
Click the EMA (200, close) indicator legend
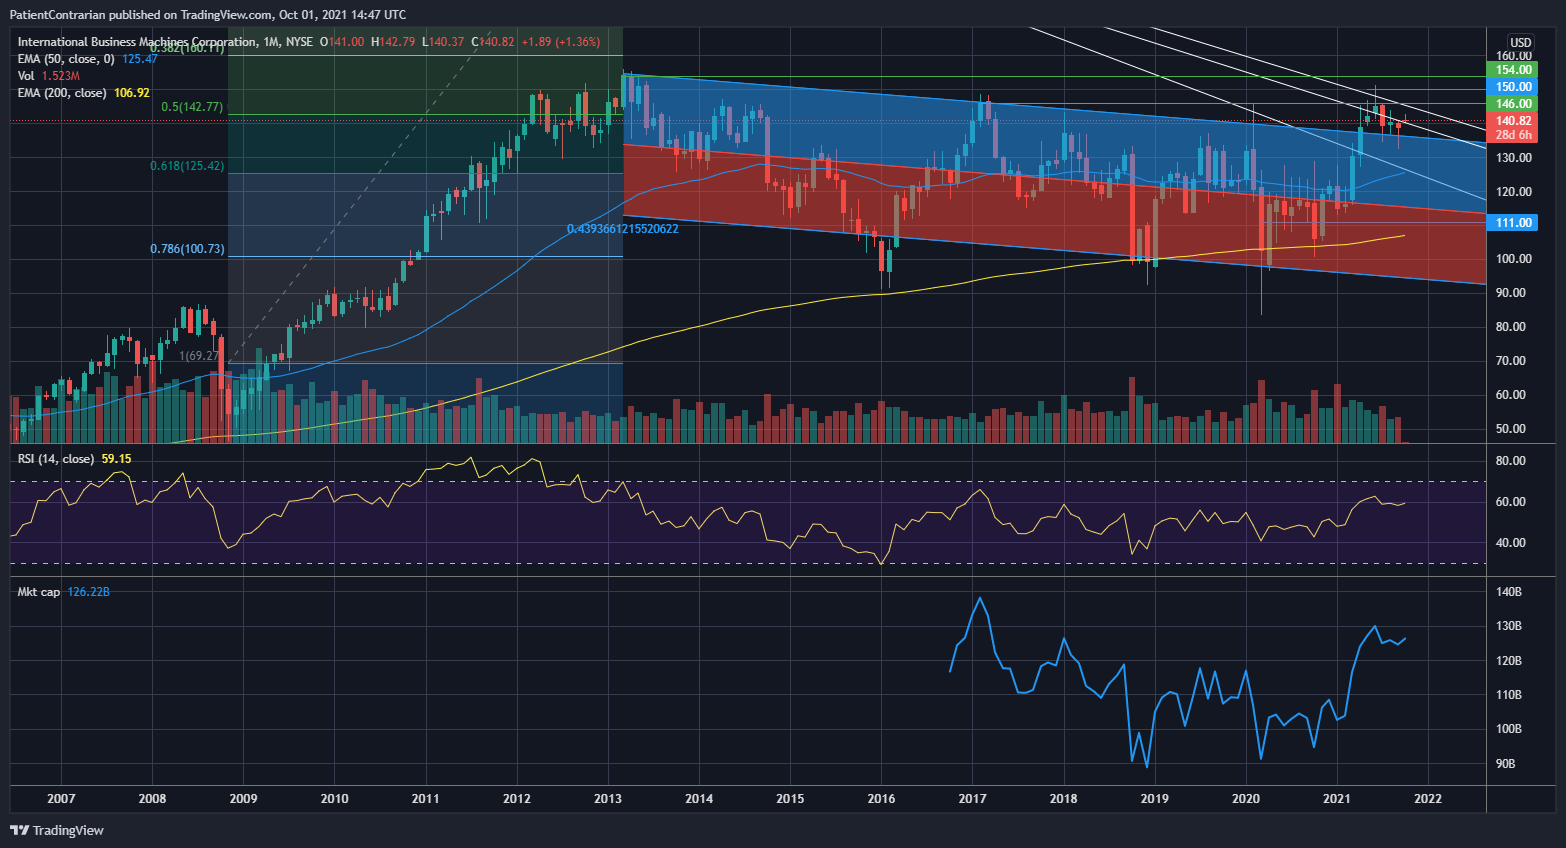tap(84, 93)
